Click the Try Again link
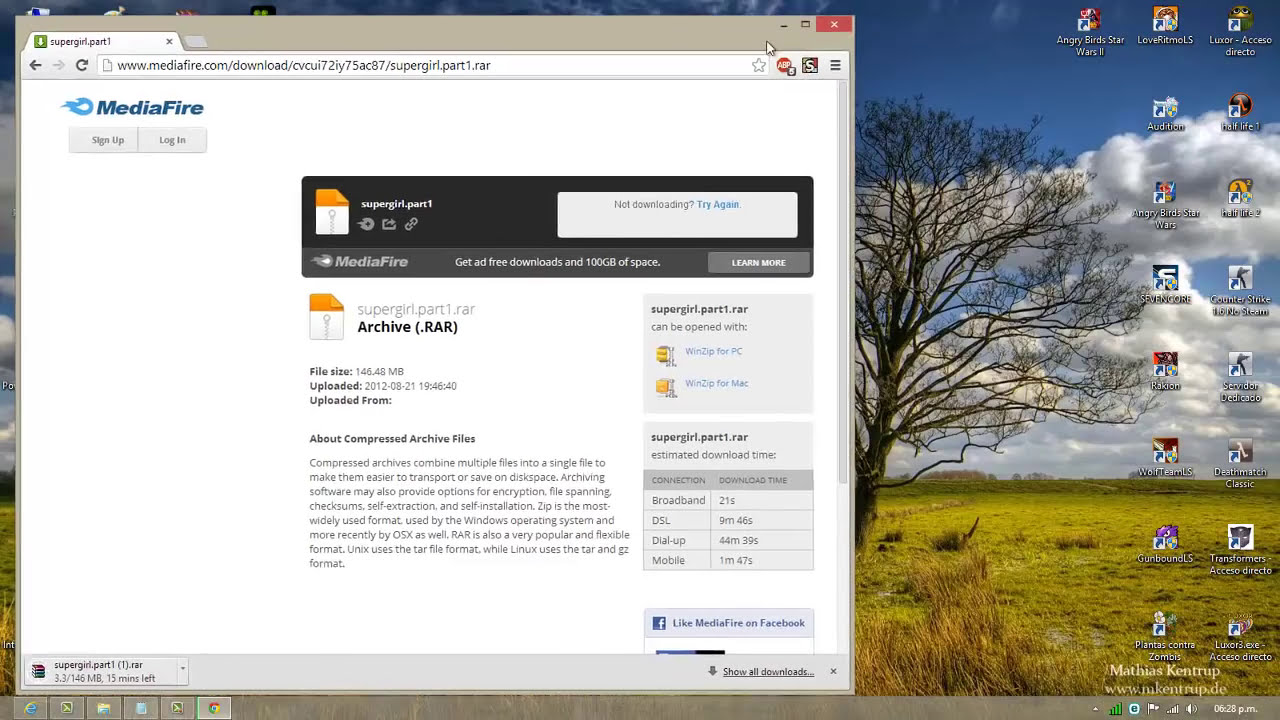 (718, 204)
